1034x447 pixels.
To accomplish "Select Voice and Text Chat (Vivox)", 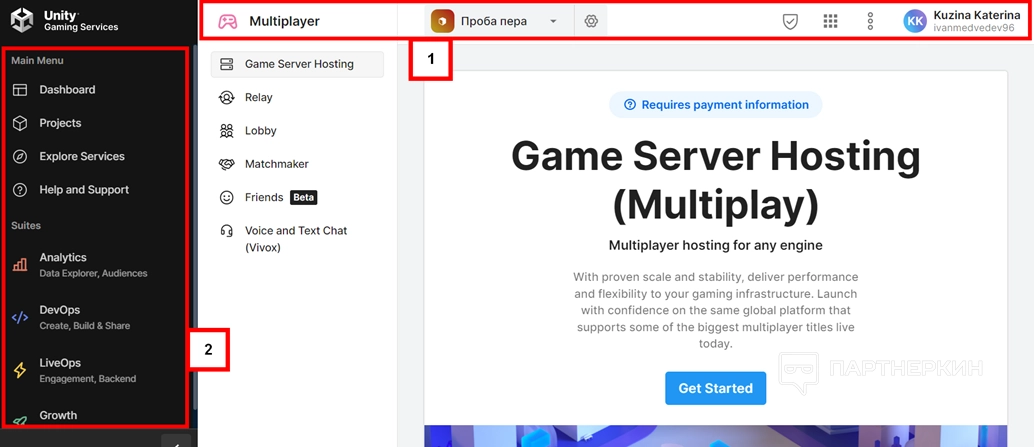I will [297, 239].
